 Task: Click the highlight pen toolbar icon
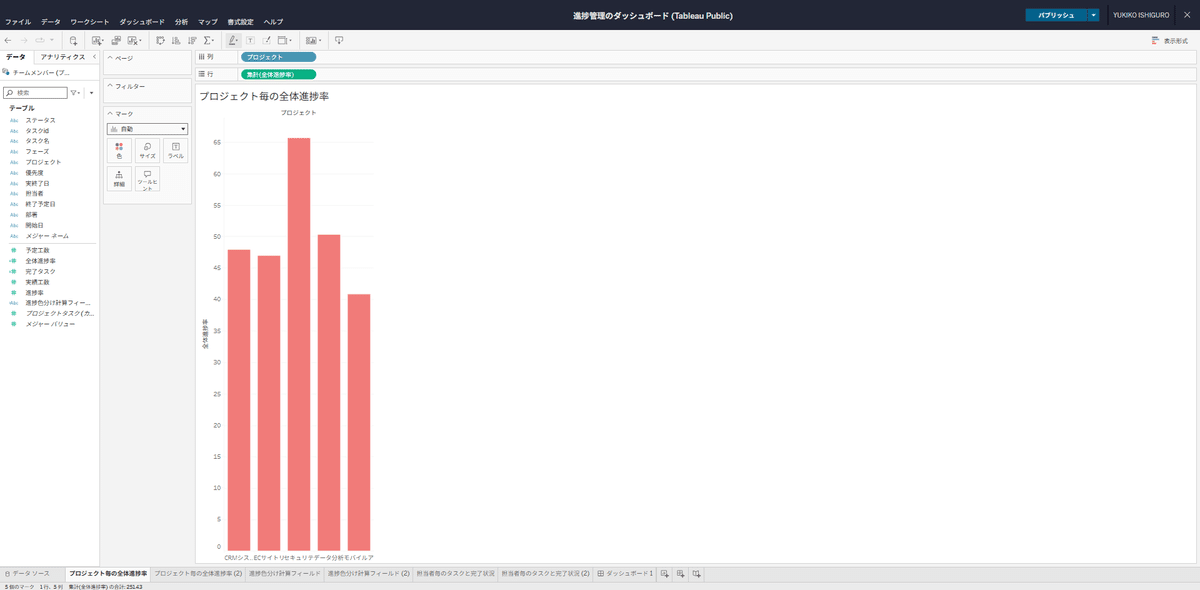(234, 41)
